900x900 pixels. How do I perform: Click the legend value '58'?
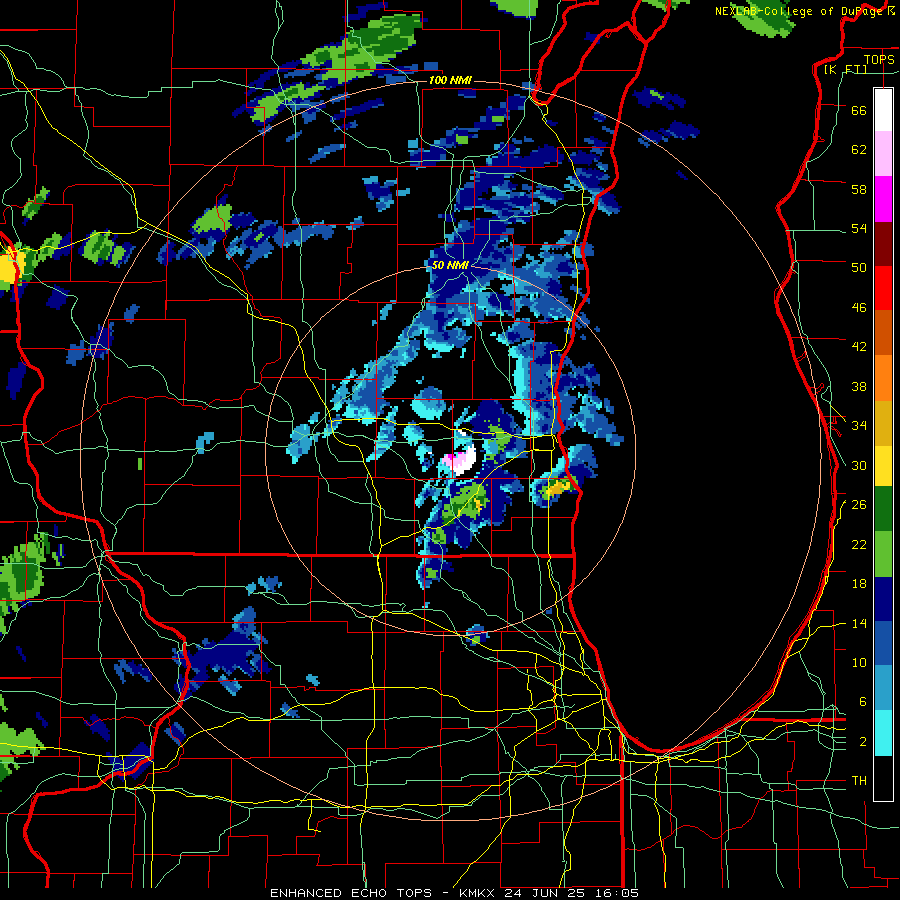(859, 189)
